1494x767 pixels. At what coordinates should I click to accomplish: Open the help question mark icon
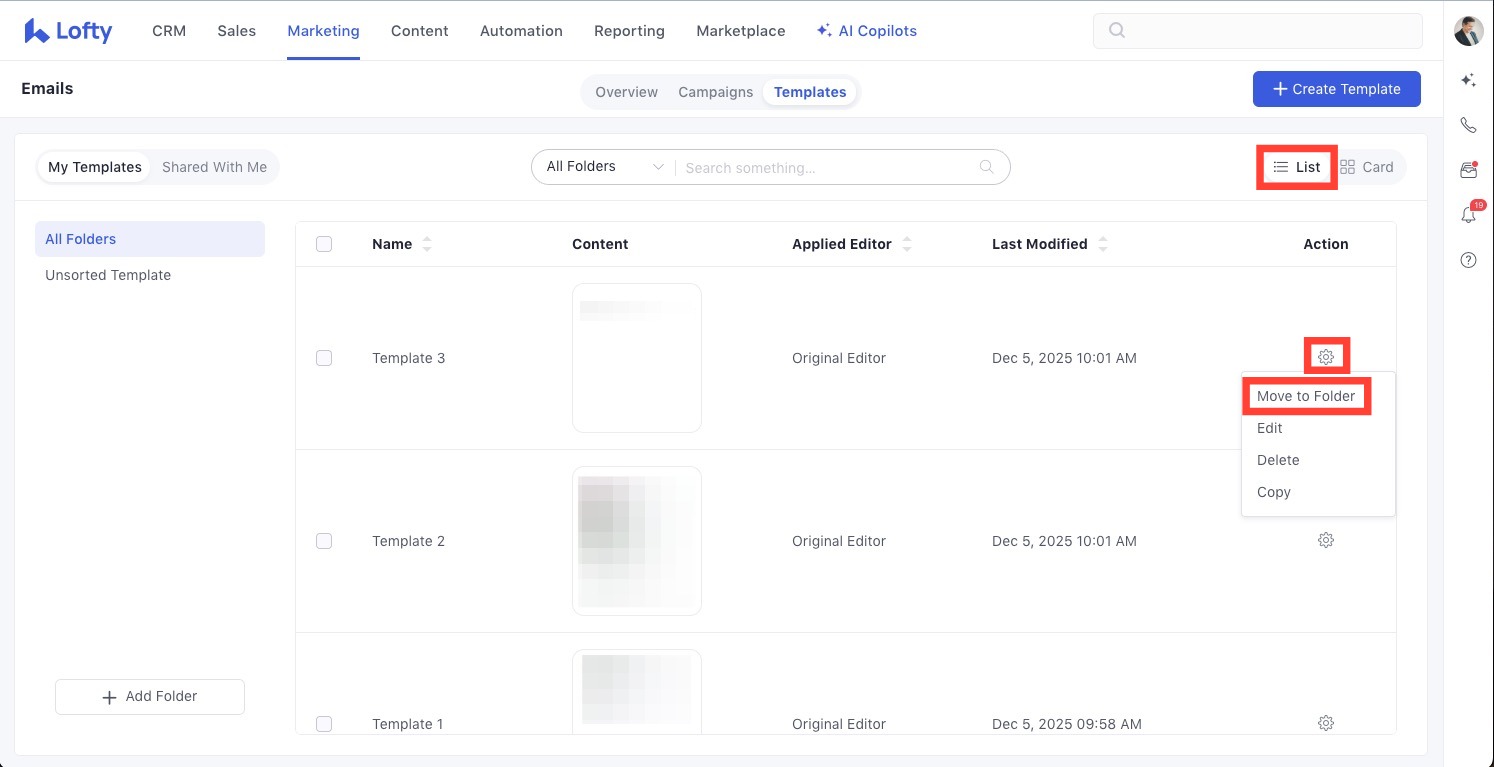pos(1468,260)
